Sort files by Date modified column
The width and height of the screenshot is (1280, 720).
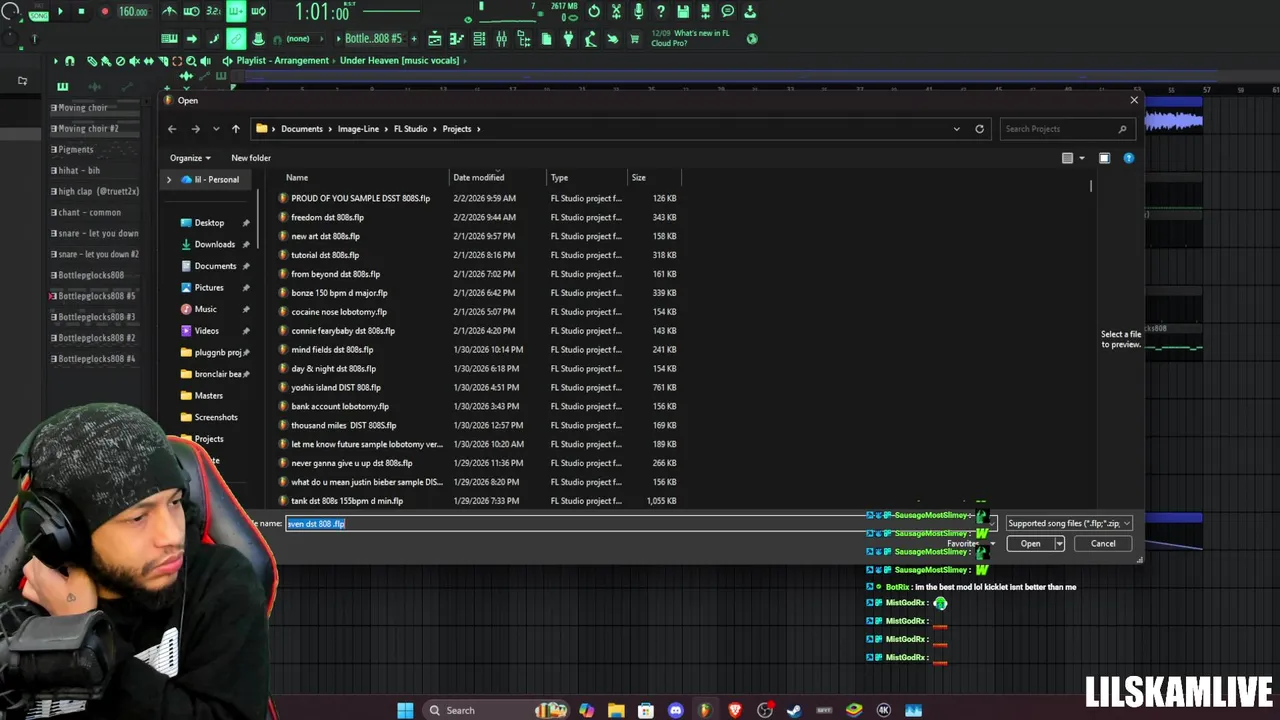479,177
